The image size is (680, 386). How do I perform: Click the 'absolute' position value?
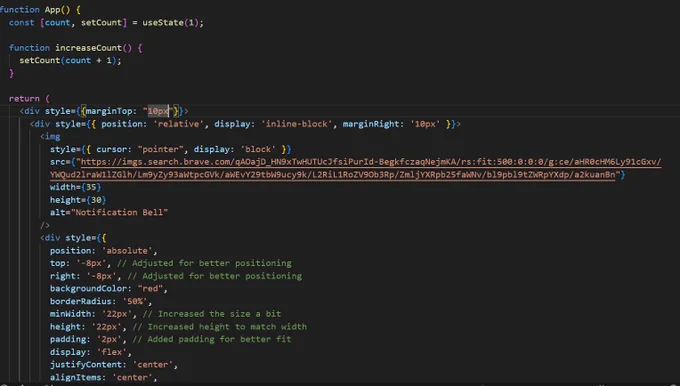pyautogui.click(x=127, y=251)
